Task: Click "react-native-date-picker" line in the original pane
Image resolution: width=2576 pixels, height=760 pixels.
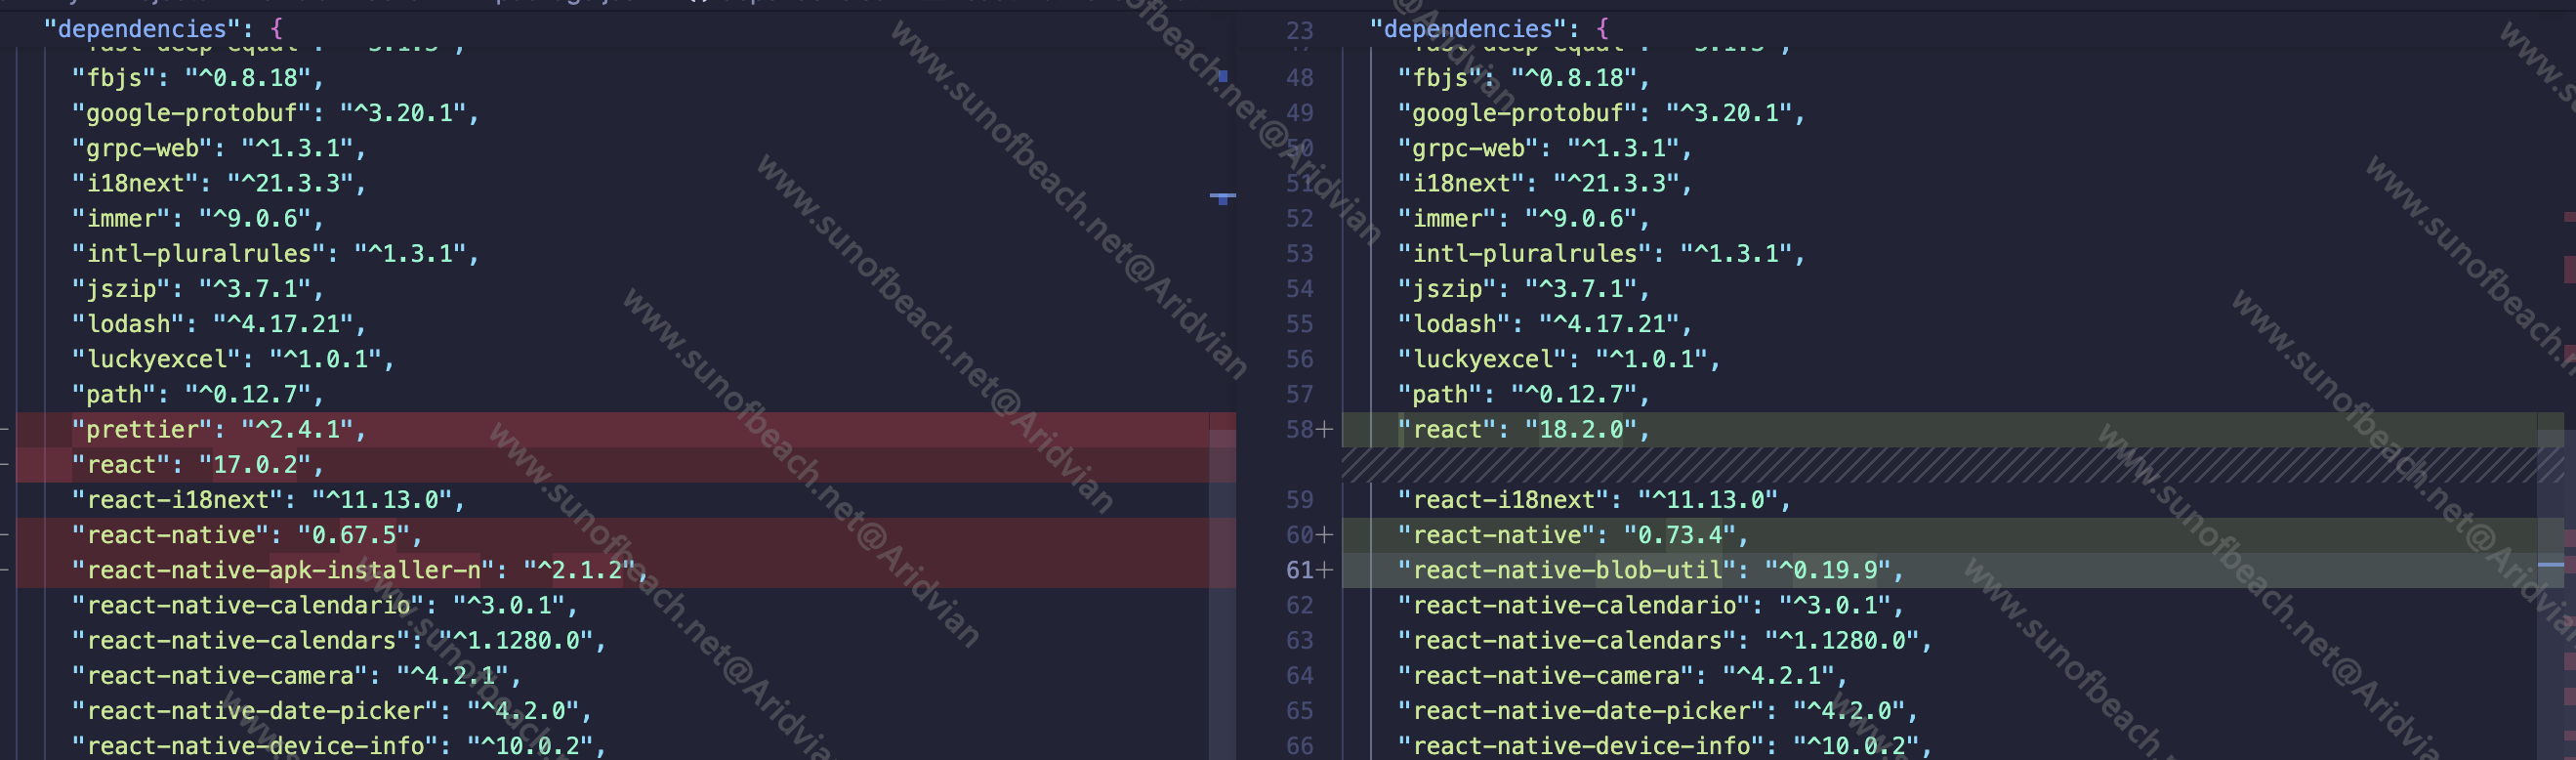Action: [332, 711]
